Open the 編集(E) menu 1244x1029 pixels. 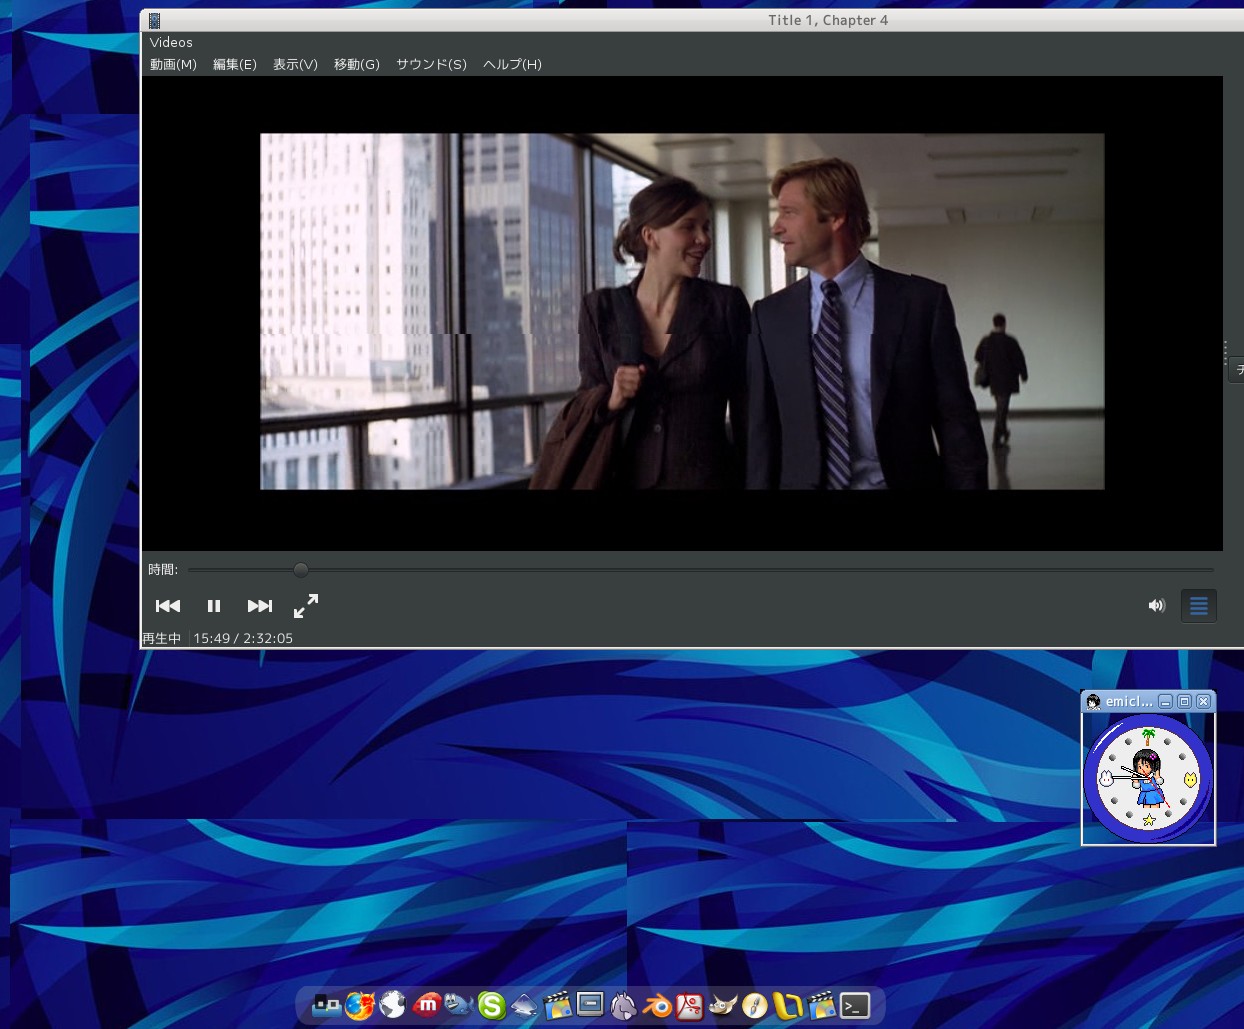pos(234,64)
